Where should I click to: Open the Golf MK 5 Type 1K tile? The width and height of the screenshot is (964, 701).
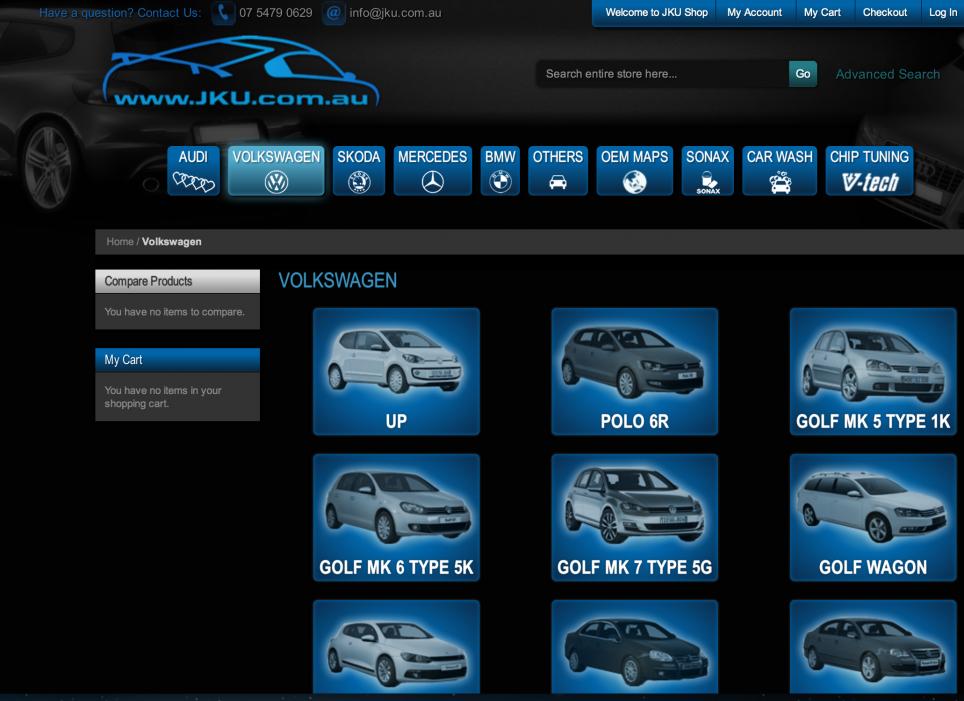pyautogui.click(x=873, y=371)
